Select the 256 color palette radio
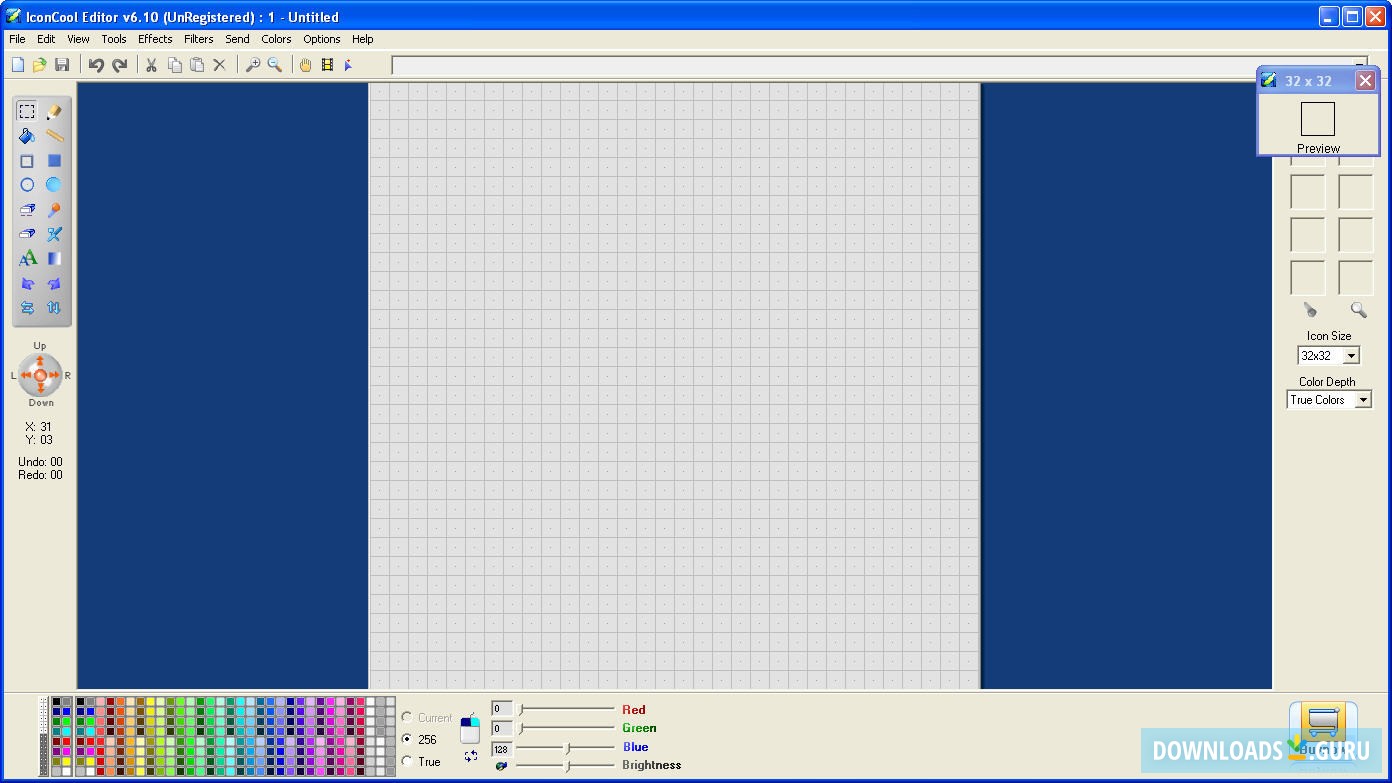This screenshot has width=1392, height=783. point(407,739)
